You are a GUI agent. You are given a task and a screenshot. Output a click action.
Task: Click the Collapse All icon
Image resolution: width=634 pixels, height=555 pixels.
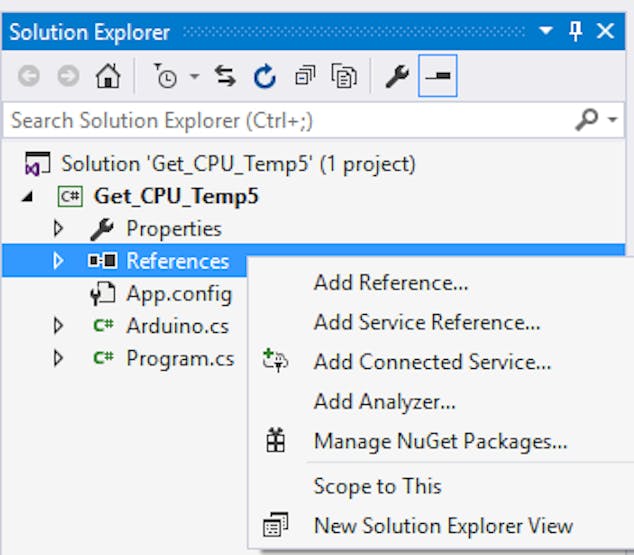[304, 77]
